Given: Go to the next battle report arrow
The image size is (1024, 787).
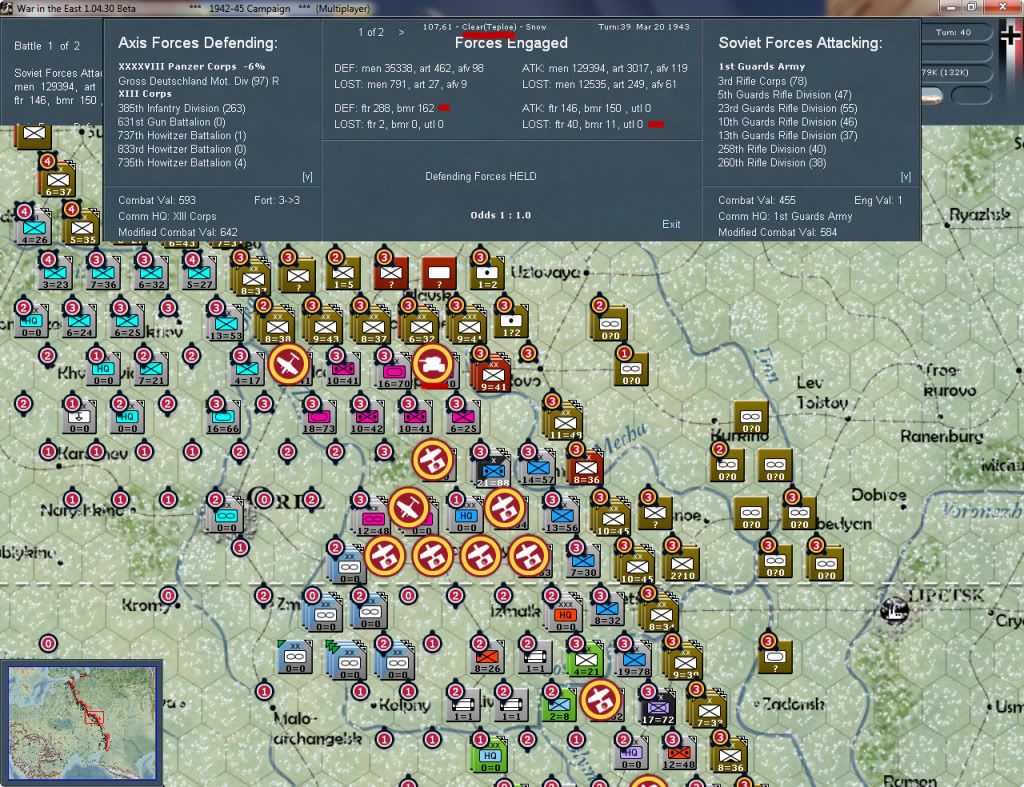Looking at the screenshot, I should pos(401,32).
